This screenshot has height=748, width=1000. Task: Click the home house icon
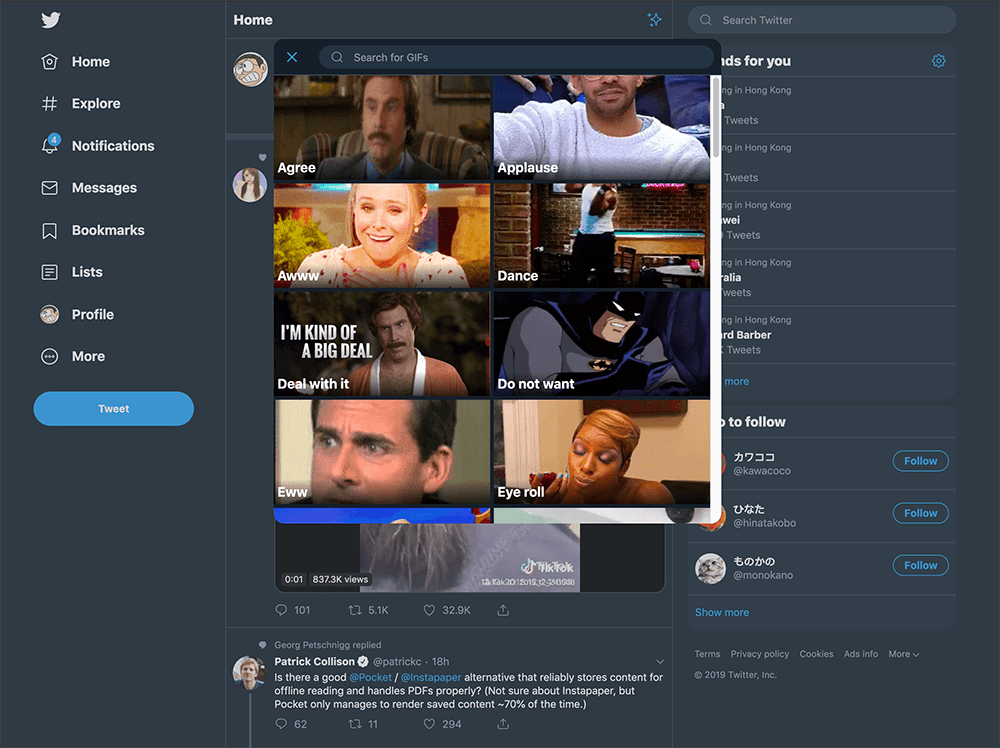(x=50, y=62)
